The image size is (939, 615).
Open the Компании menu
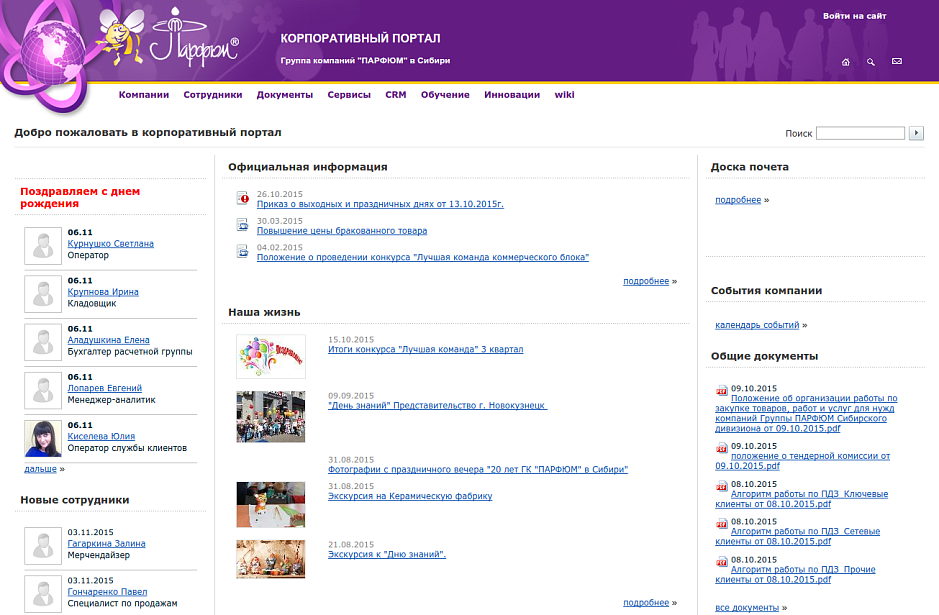pos(144,95)
